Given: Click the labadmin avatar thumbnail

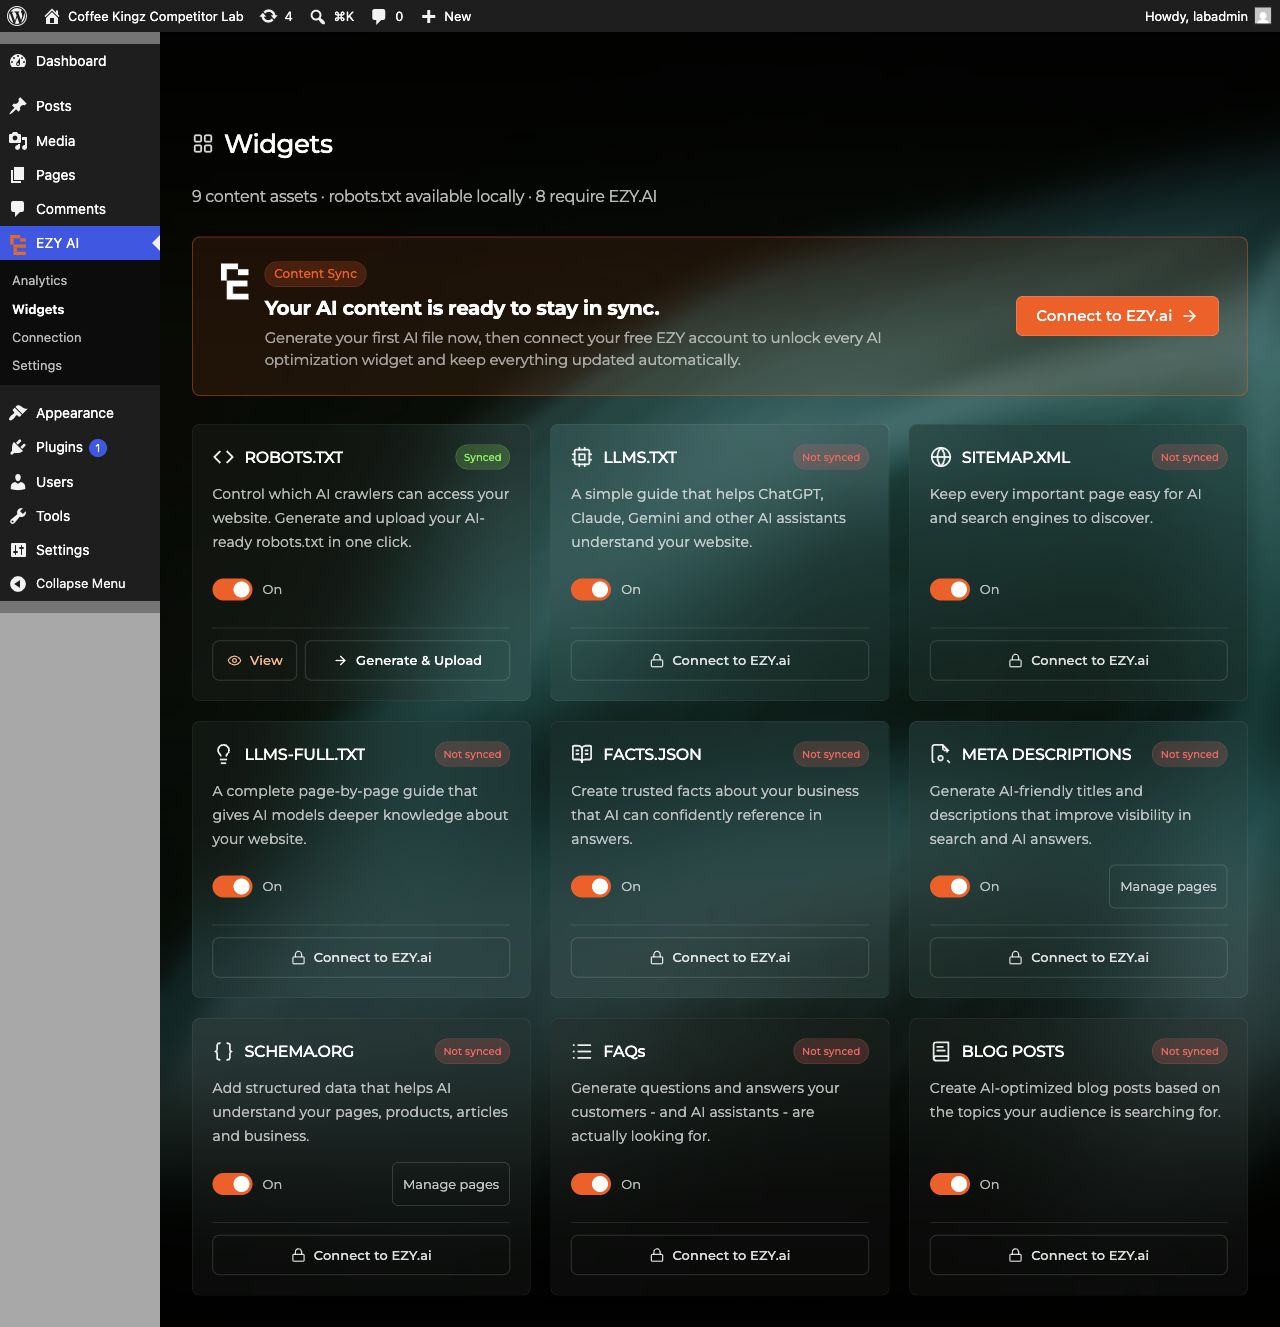Looking at the screenshot, I should (1263, 16).
